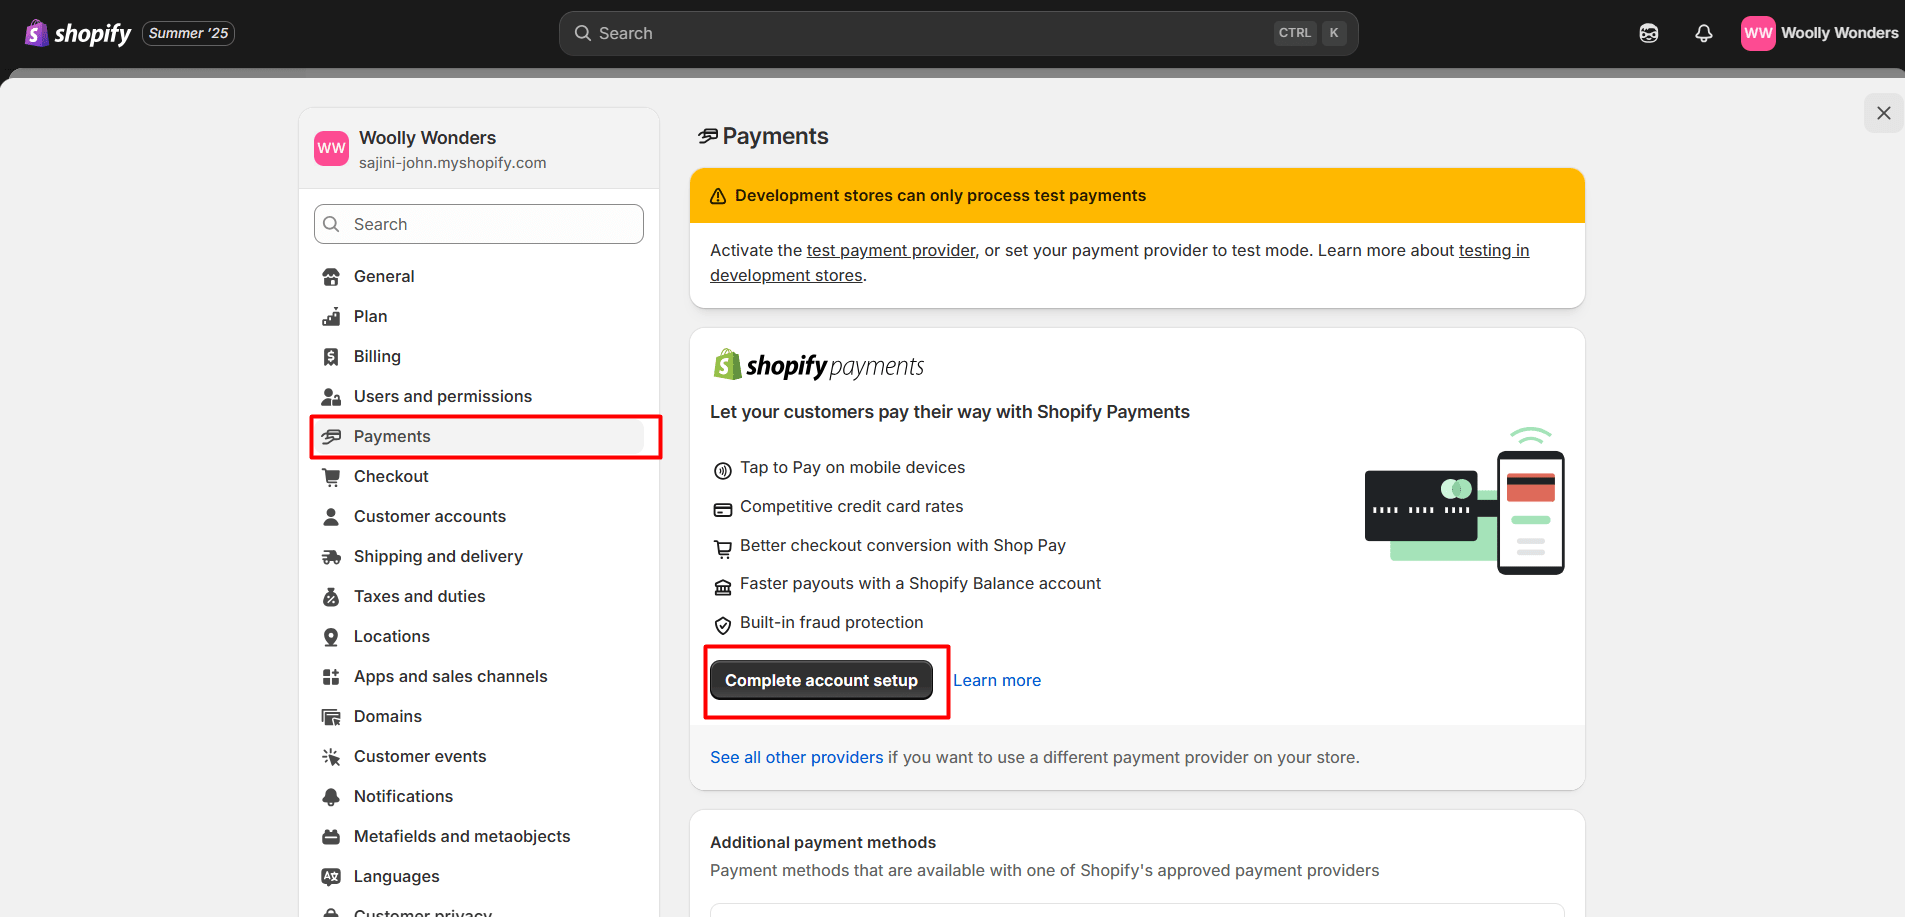
Task: Click the sajini-john.myshopify.com store URL
Action: pos(453,163)
